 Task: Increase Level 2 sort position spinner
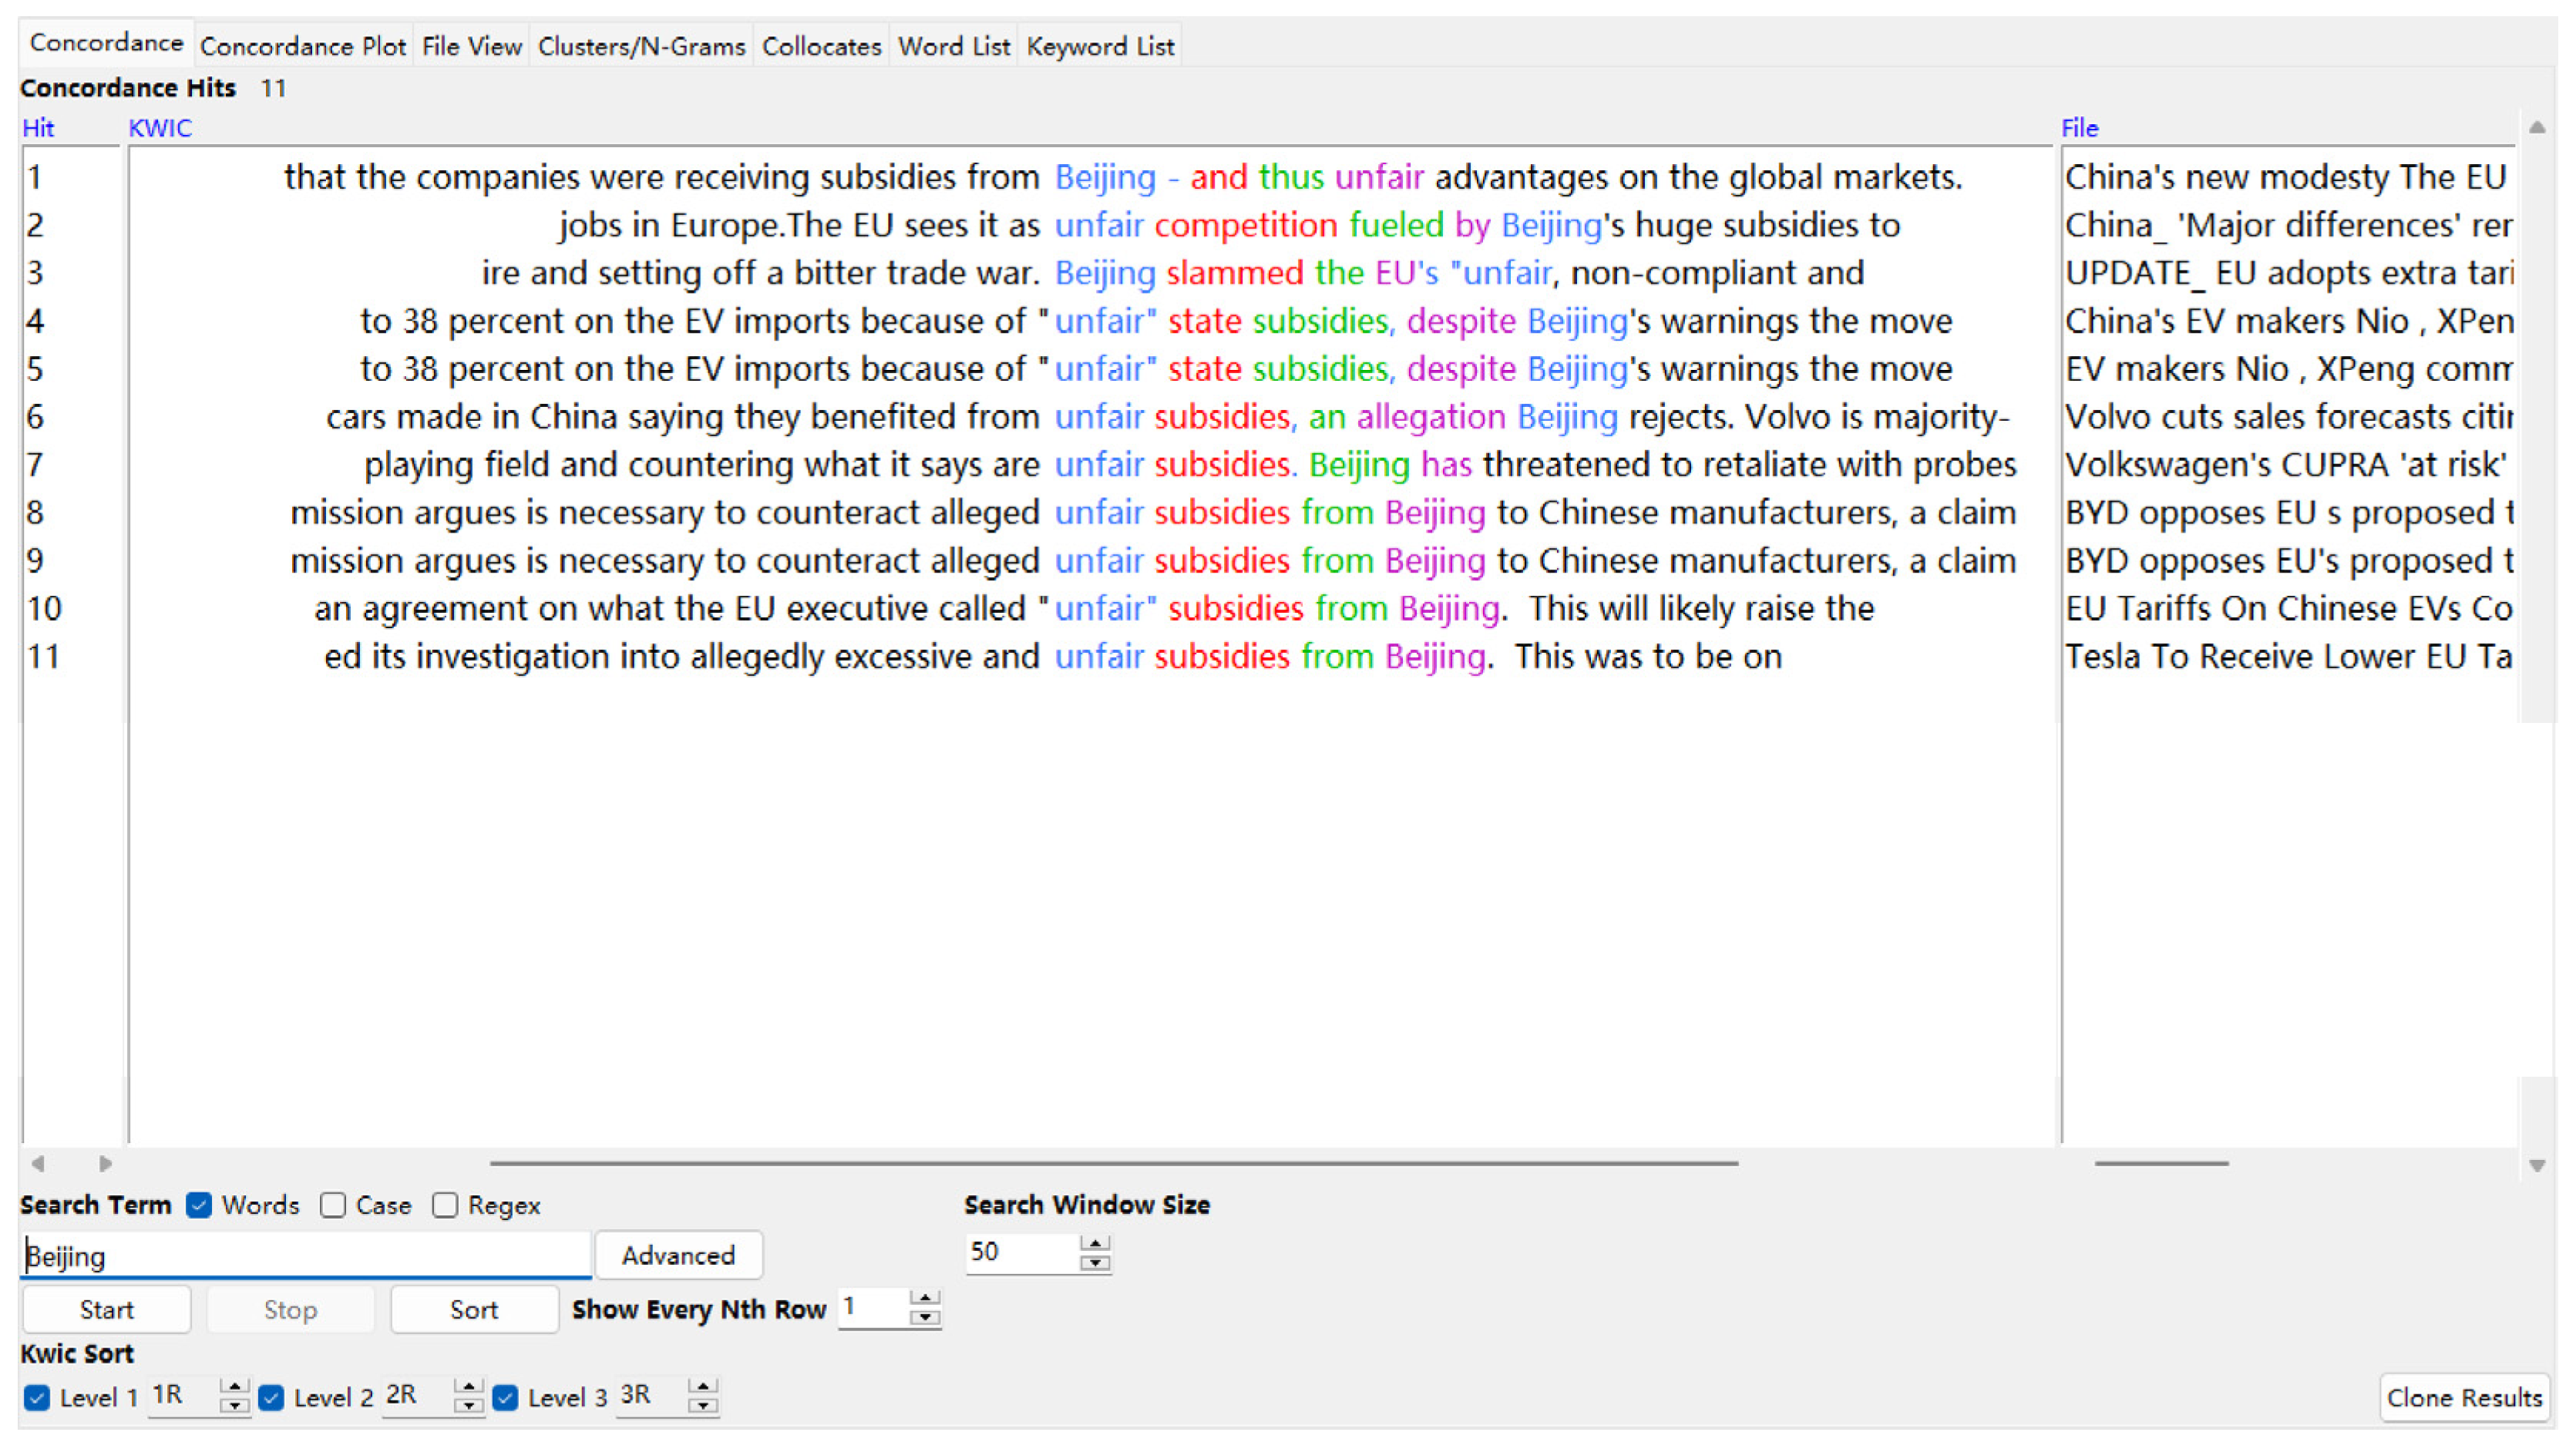click(x=468, y=1386)
